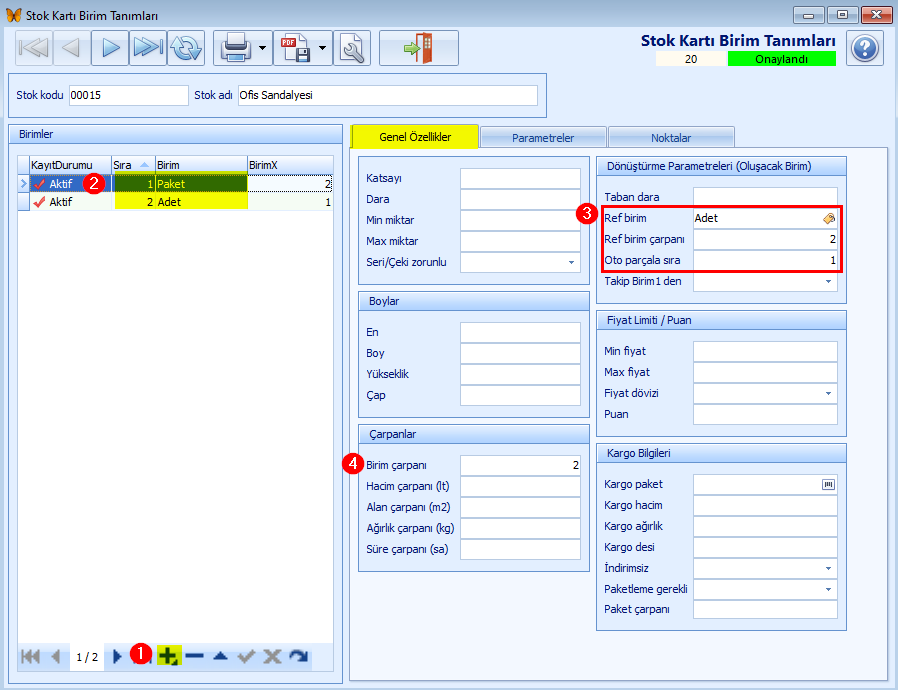
Task: Open the Noktalar tab
Action: 671,138
